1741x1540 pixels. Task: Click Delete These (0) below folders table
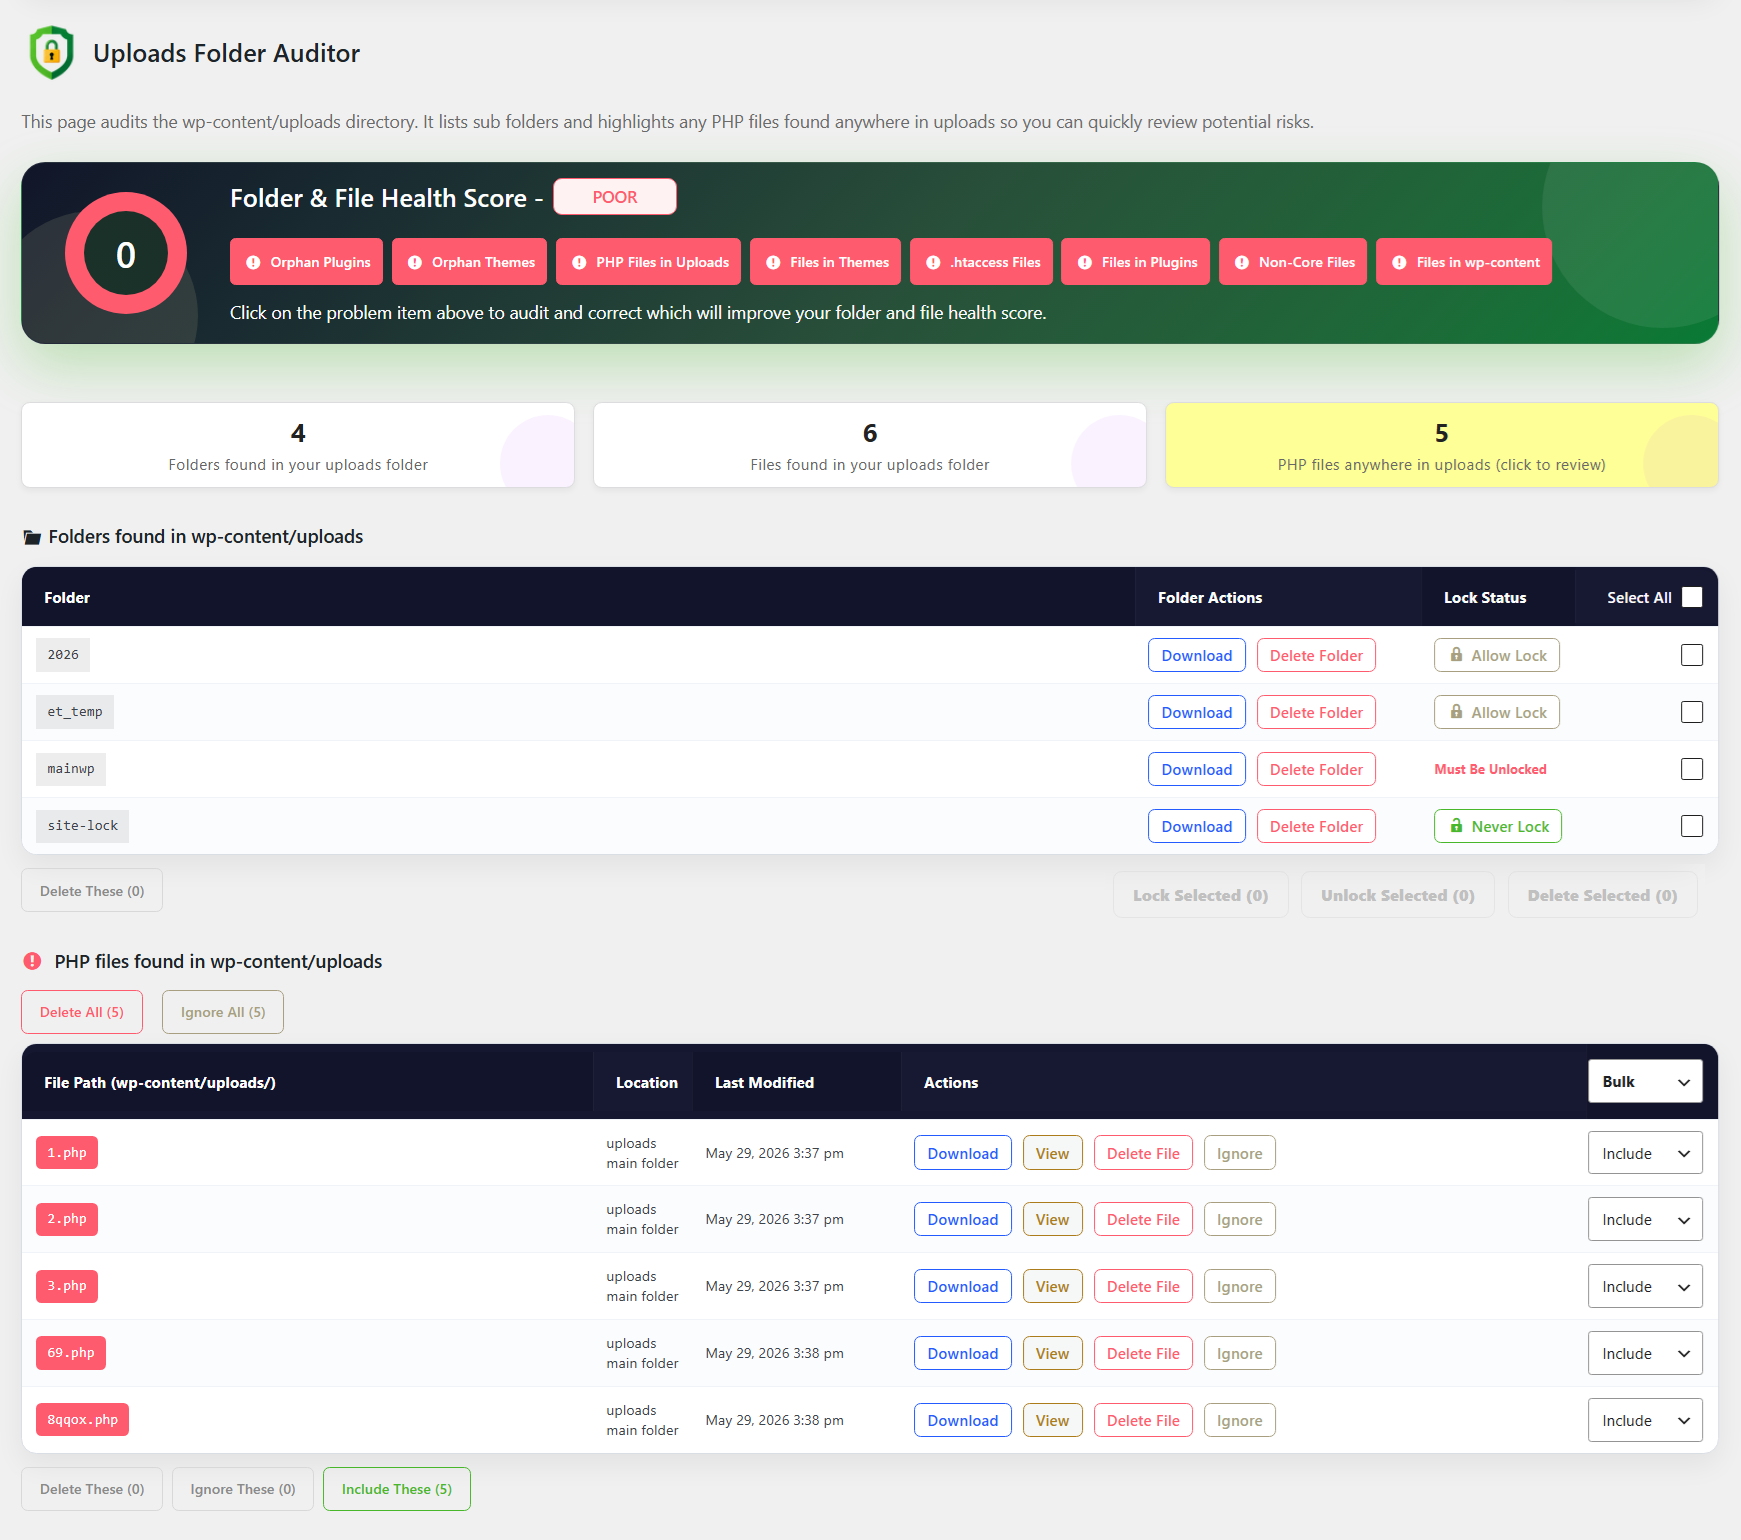click(92, 891)
